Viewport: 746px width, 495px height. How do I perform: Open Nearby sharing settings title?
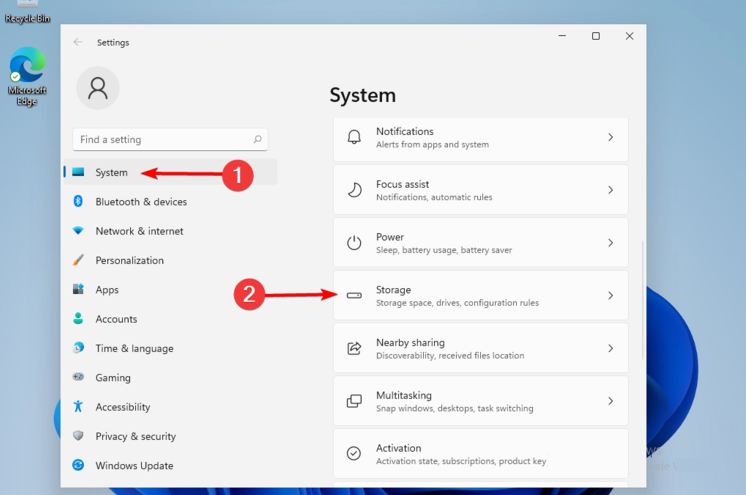point(410,343)
